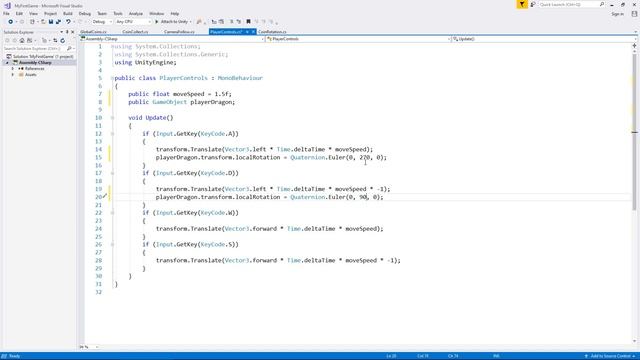Click the pin icon on PlayerControls.cs tab
This screenshot has width=640, height=360.
pos(247,31)
